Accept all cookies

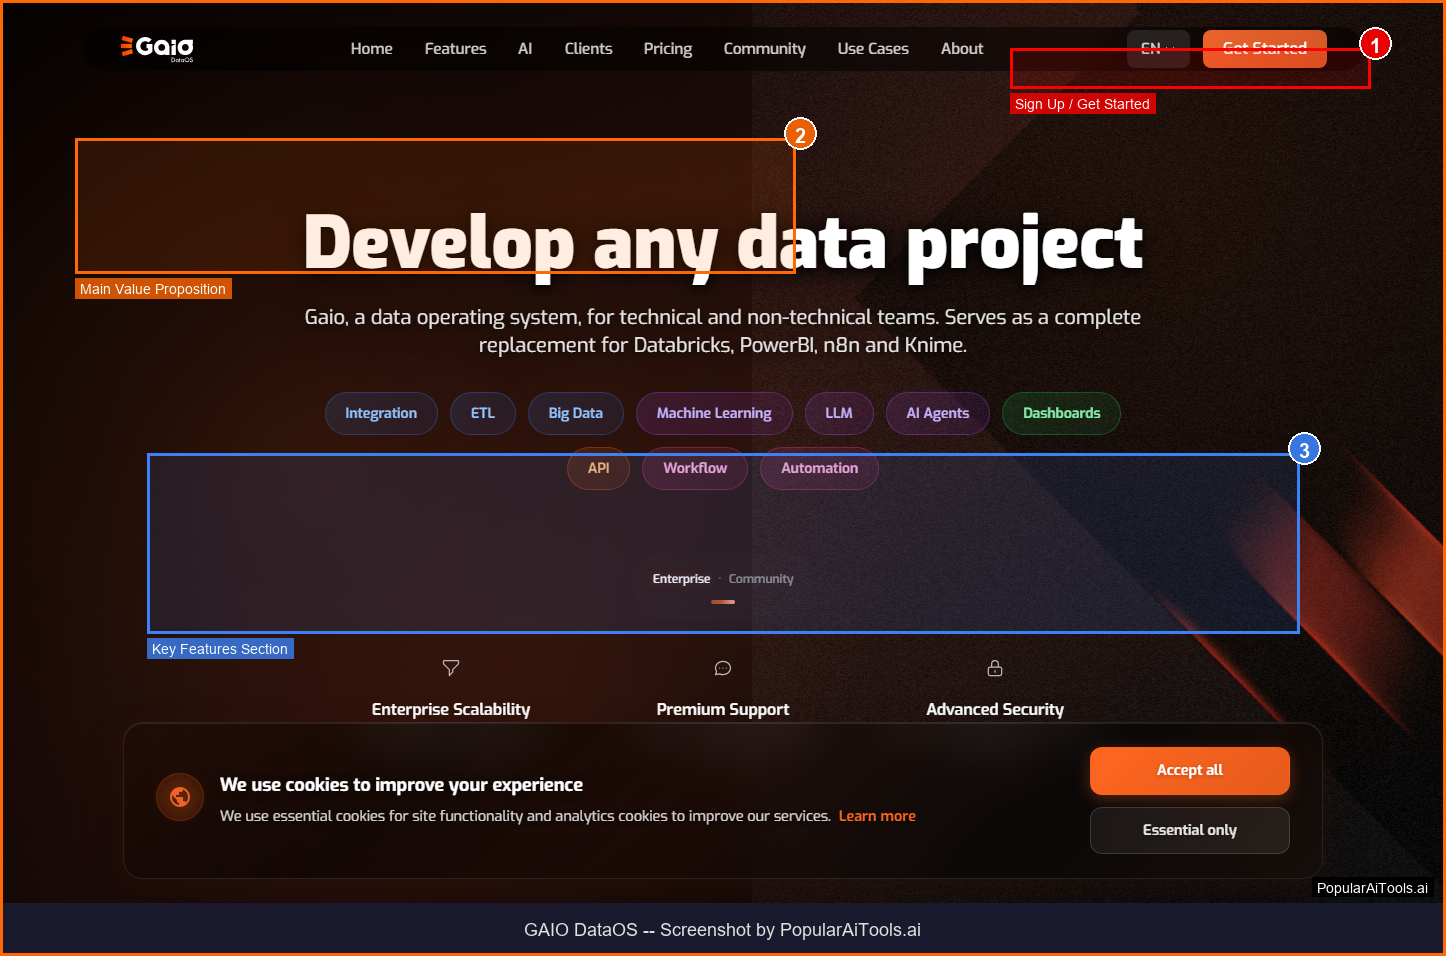point(1189,770)
